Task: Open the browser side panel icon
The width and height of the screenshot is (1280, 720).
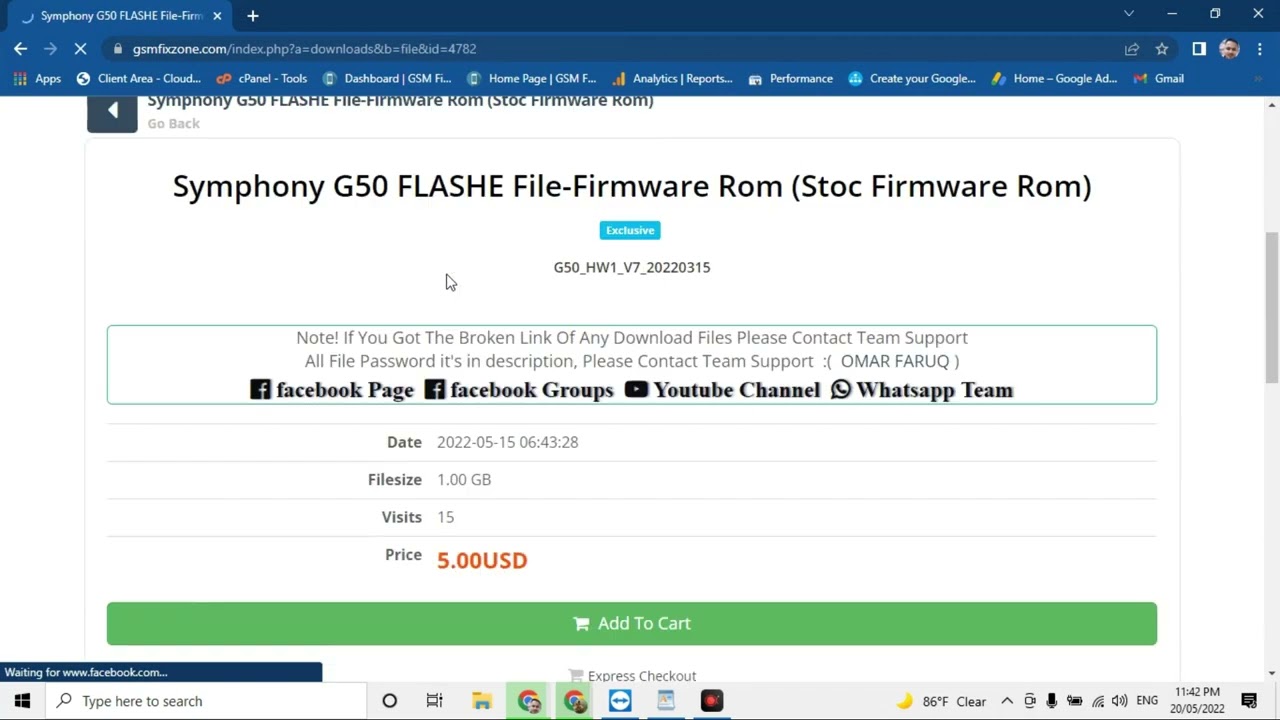Action: (1199, 49)
